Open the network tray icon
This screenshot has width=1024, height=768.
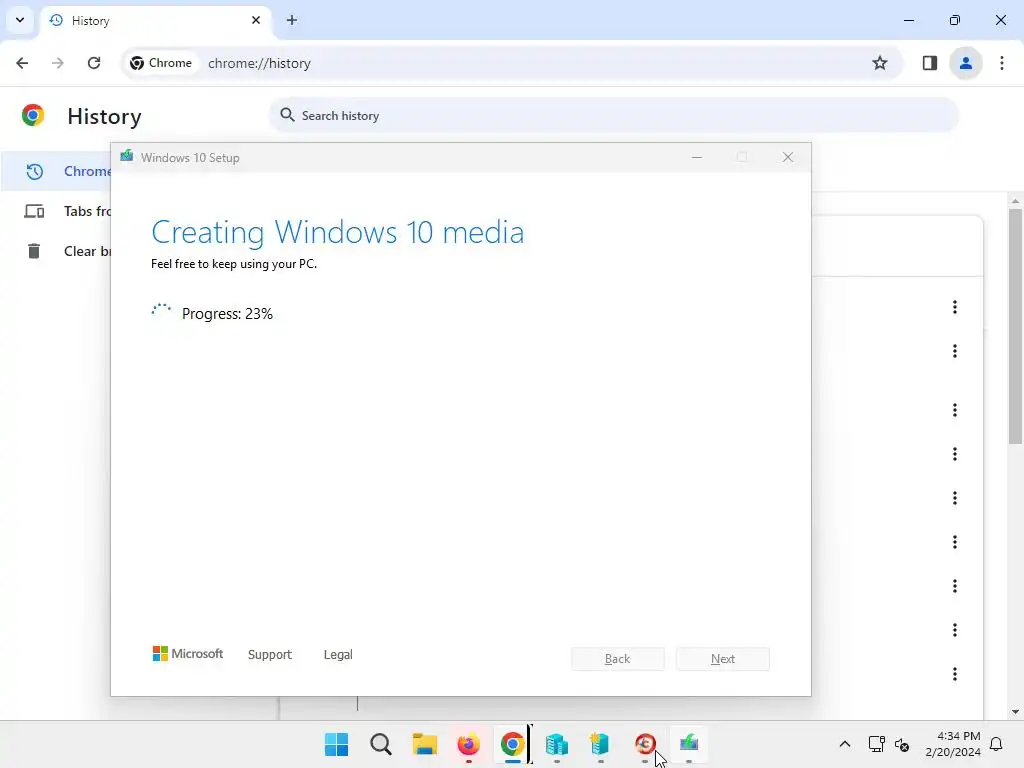coord(876,744)
